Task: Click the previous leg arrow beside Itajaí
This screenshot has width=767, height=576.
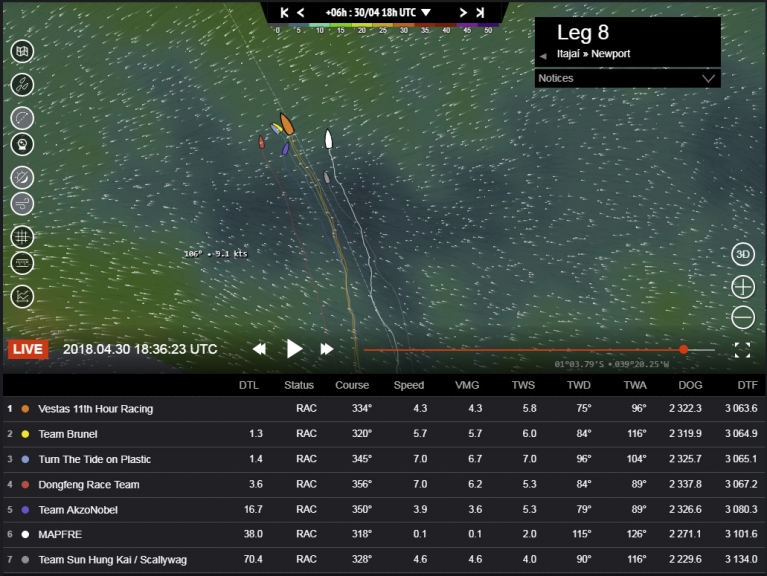Action: tap(543, 56)
